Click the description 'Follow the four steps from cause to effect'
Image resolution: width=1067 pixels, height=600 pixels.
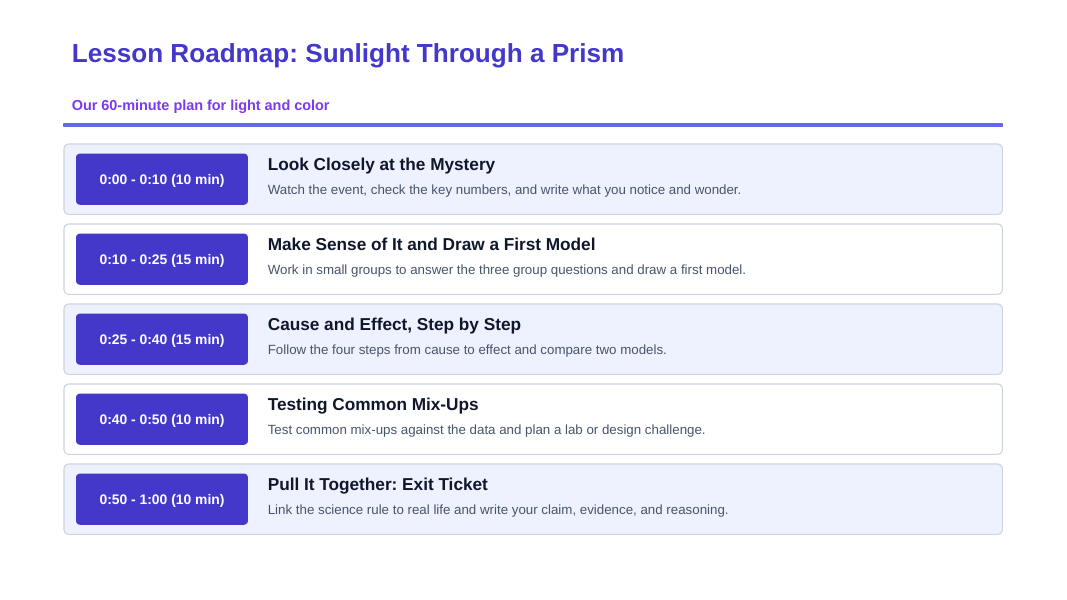tap(467, 350)
